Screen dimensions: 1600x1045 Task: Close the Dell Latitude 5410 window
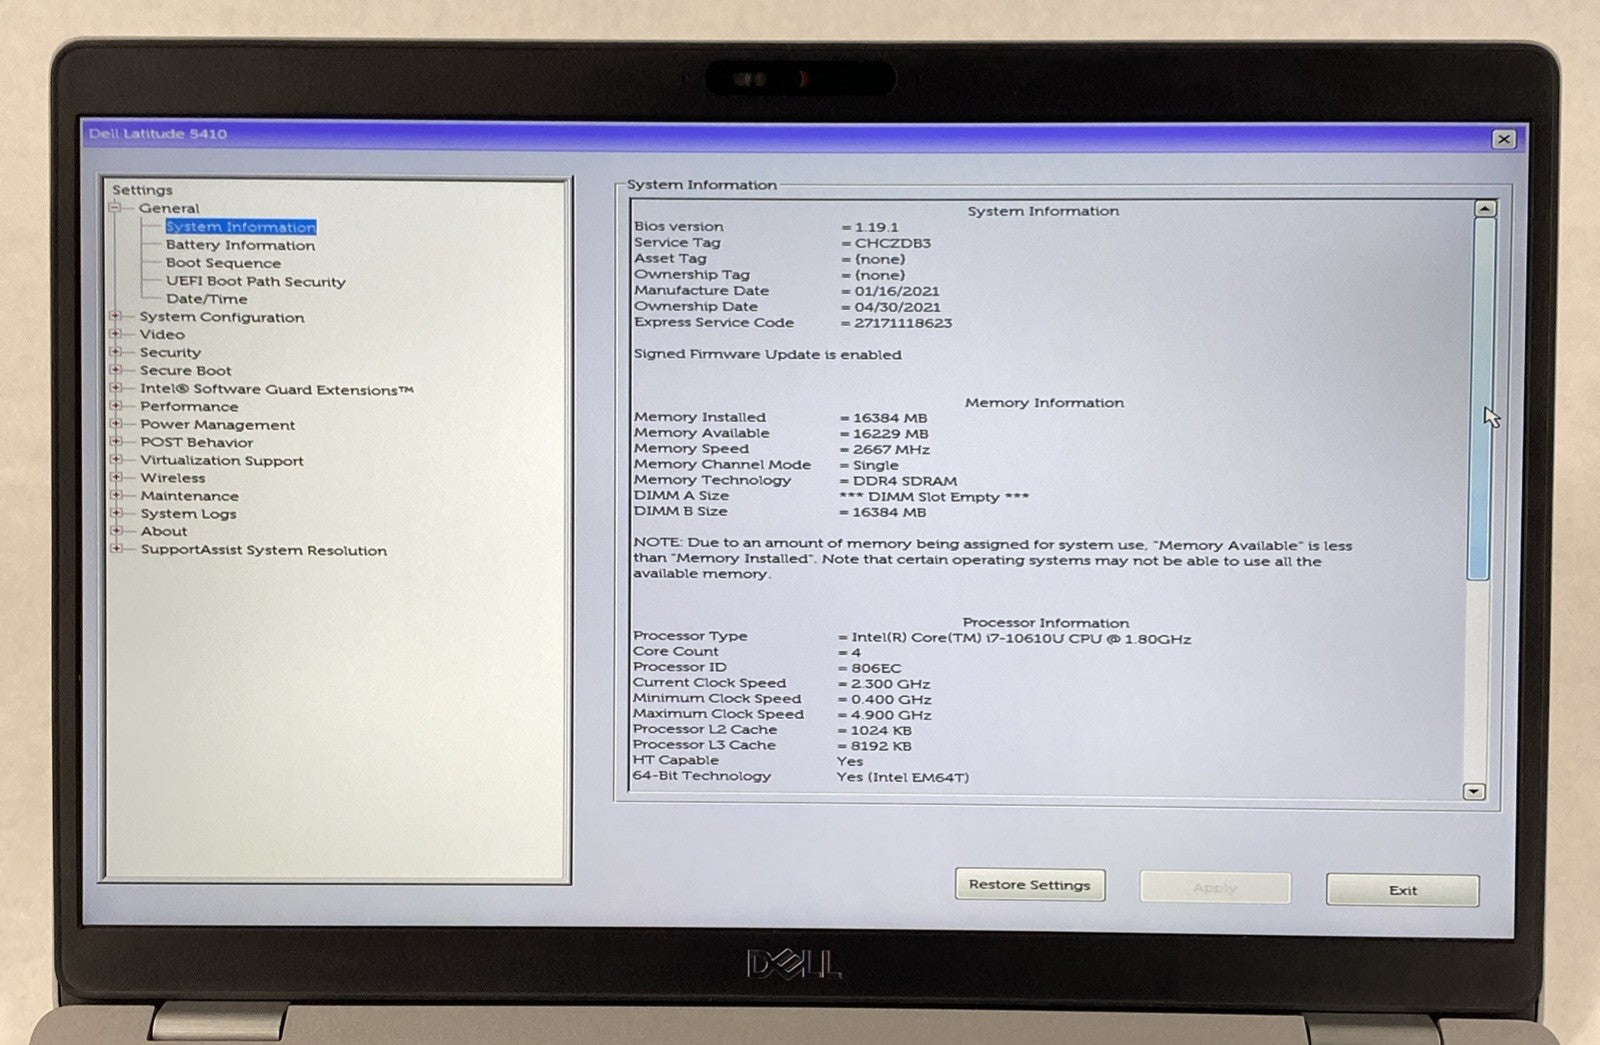1503,139
